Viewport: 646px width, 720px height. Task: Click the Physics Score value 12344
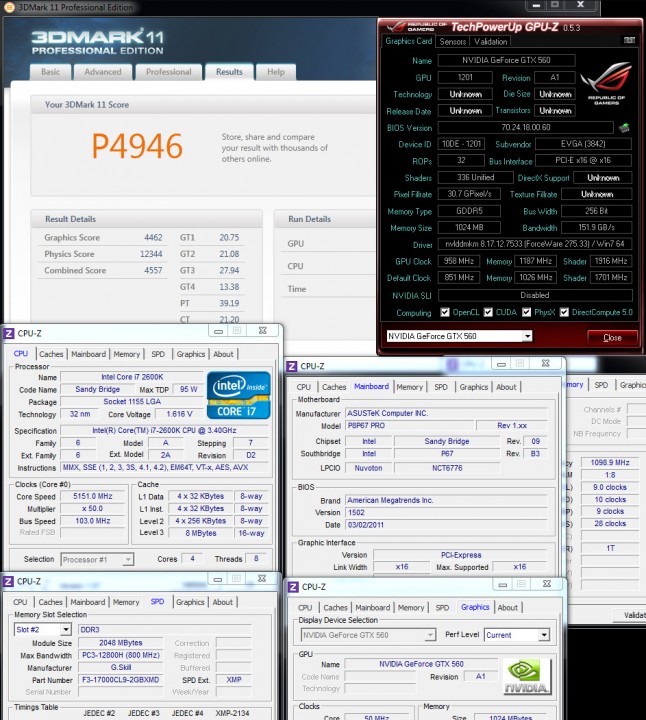pyautogui.click(x=151, y=254)
